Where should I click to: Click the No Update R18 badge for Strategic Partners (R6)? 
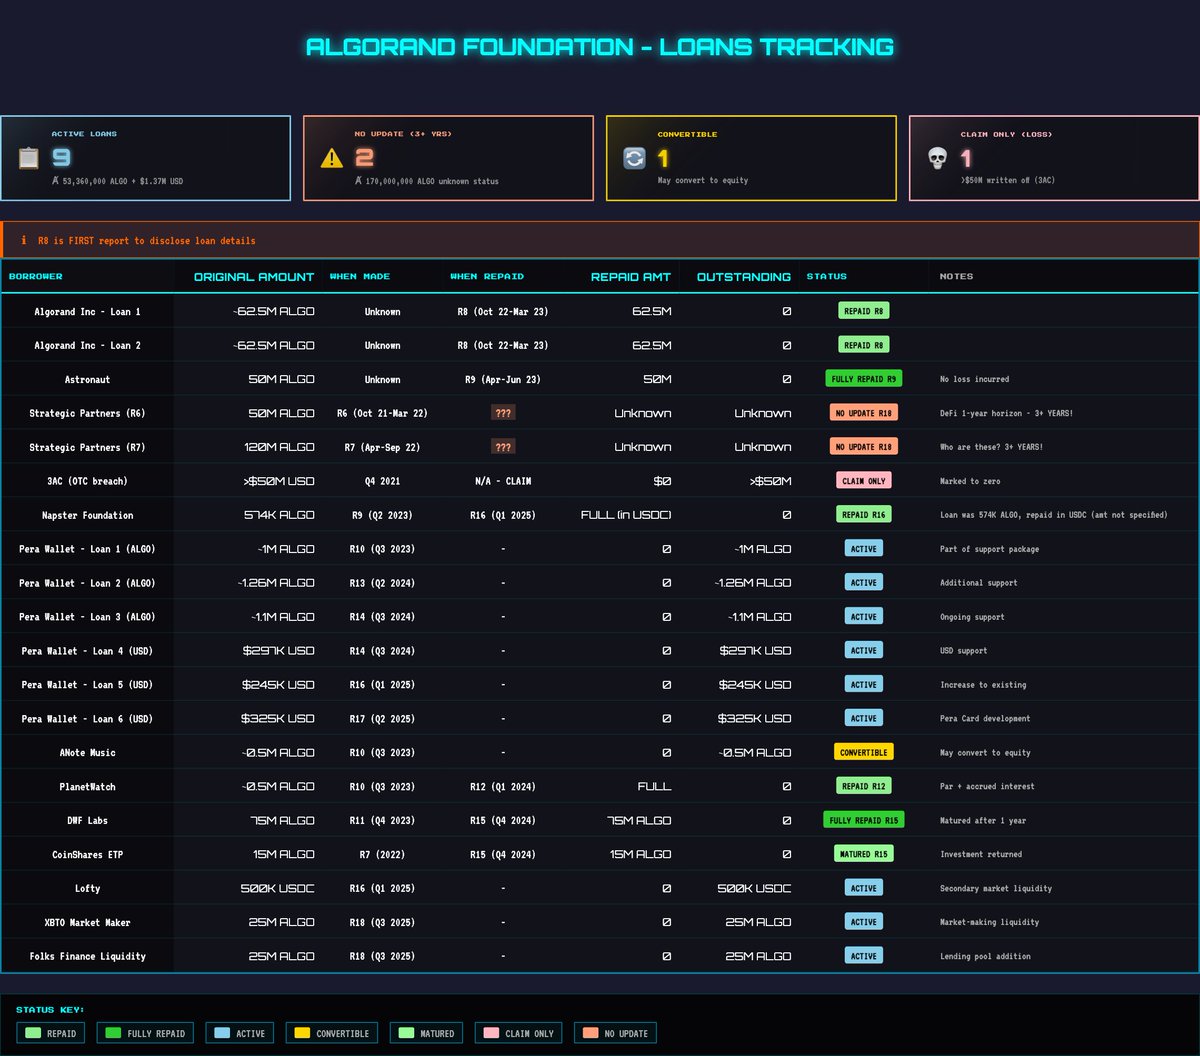pyautogui.click(x=864, y=413)
